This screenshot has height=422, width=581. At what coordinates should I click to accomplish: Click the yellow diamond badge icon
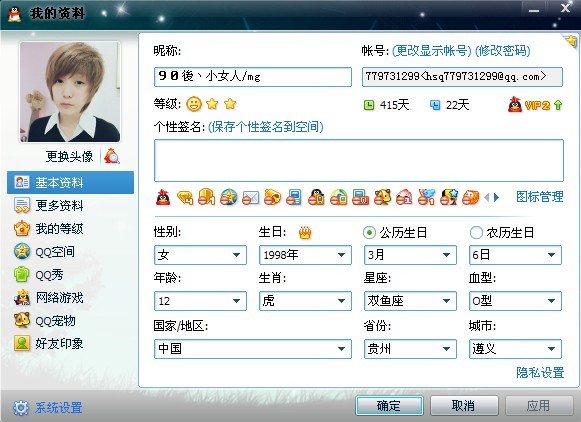(x=185, y=197)
